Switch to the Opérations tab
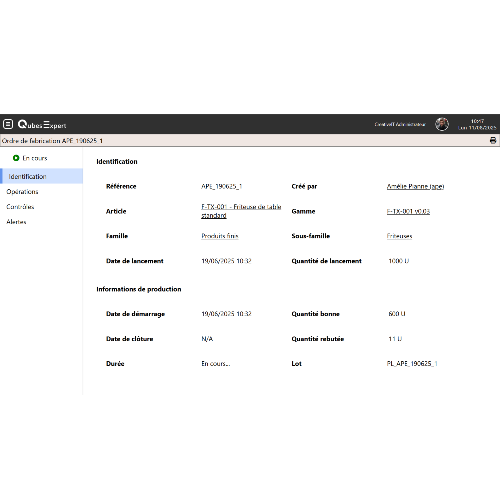500x500 pixels. pos(22,192)
